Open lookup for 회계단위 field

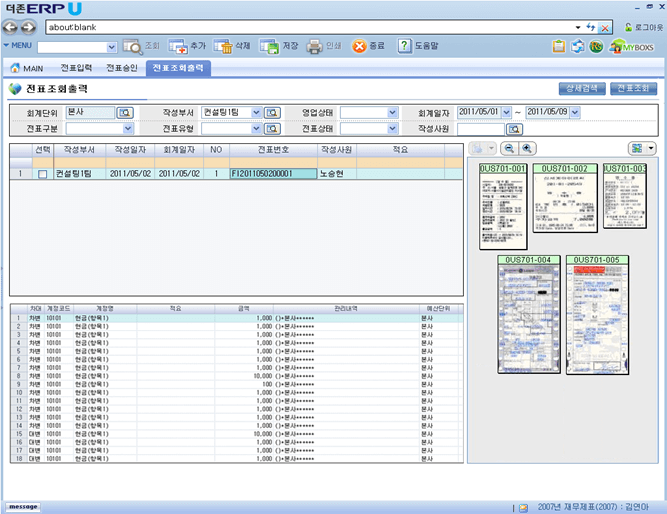coord(126,113)
